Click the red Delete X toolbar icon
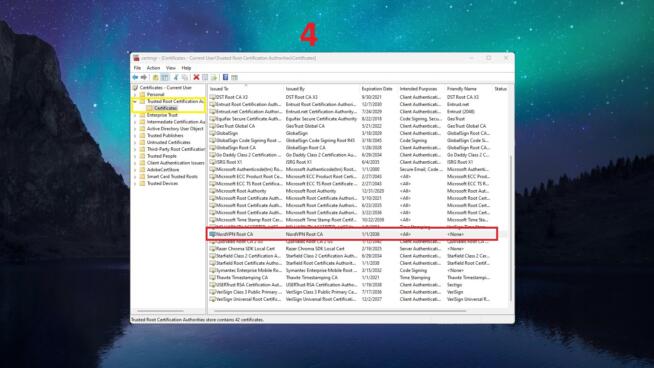The image size is (654, 368). pyautogui.click(x=196, y=78)
